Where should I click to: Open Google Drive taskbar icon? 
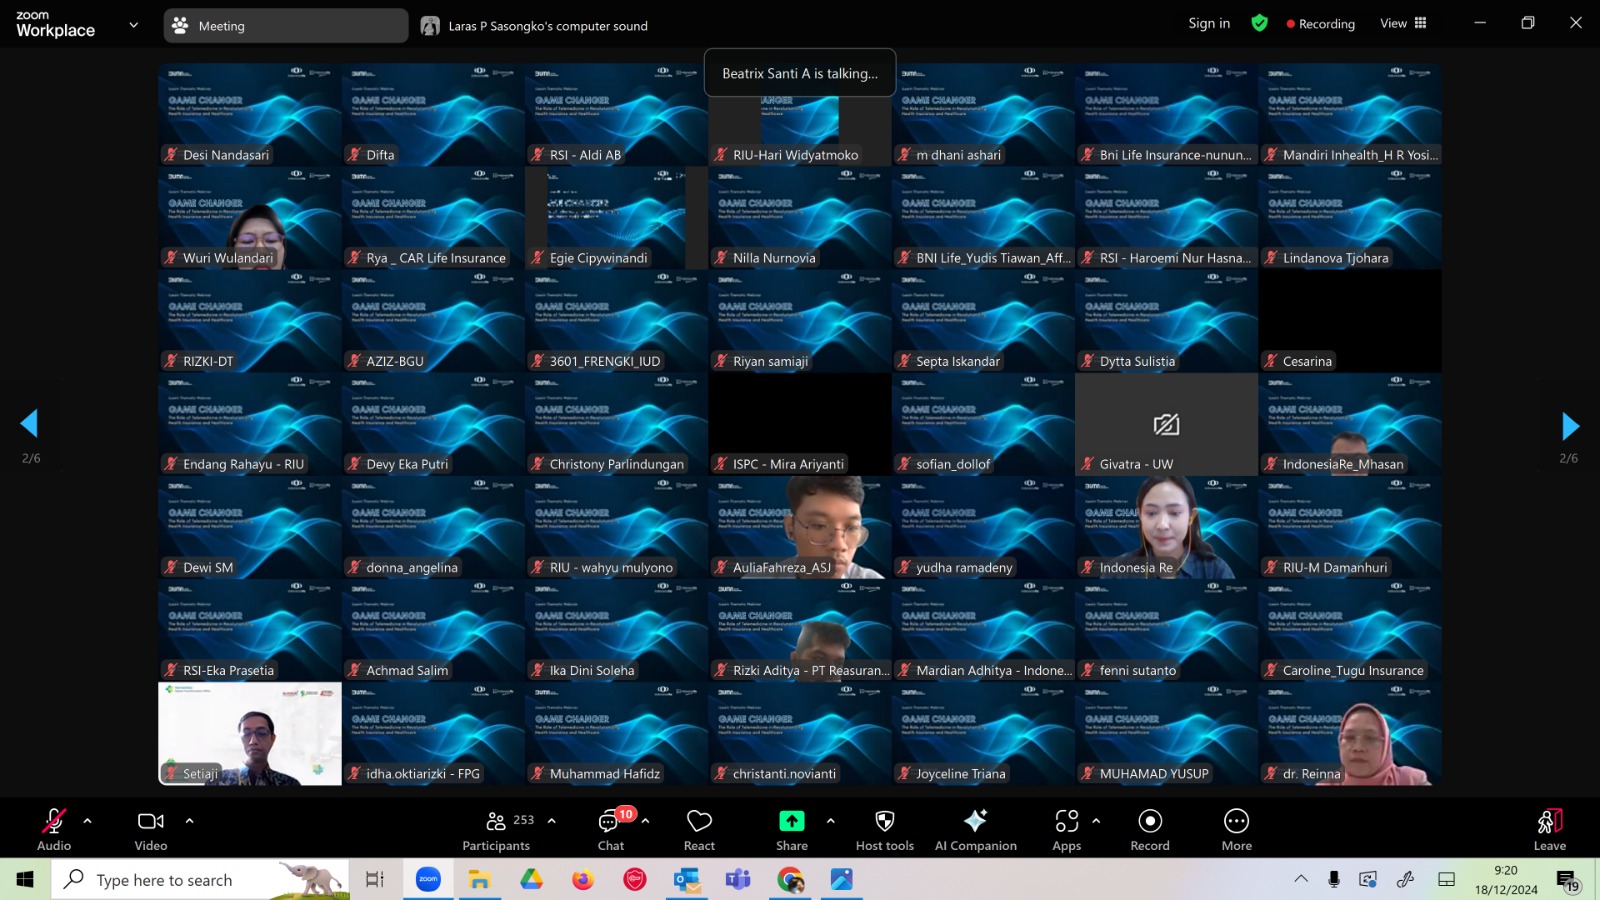click(531, 880)
